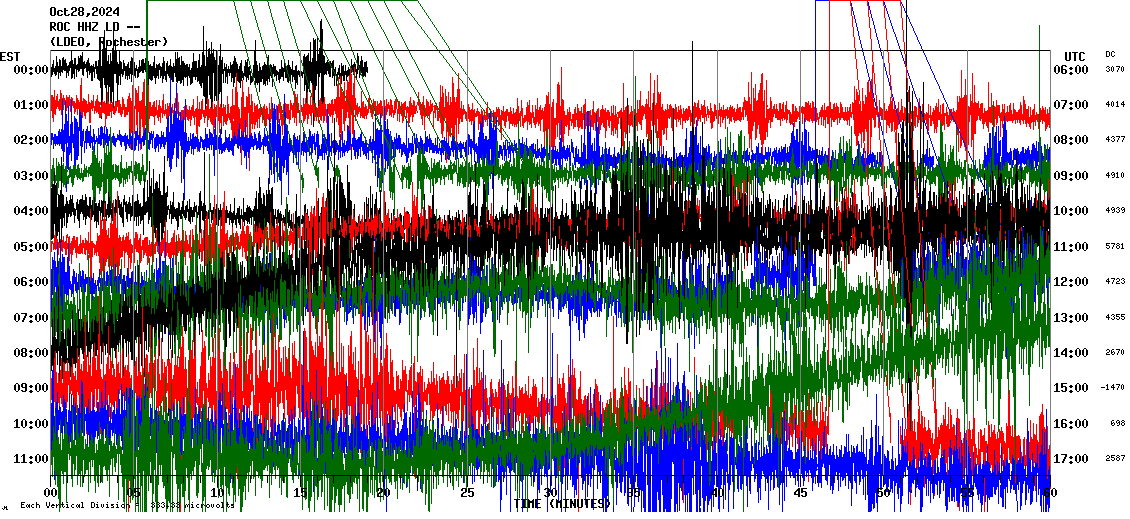1130x519 pixels.
Task: Click the (LDEO, Rochester) location text
Action: click(109, 42)
